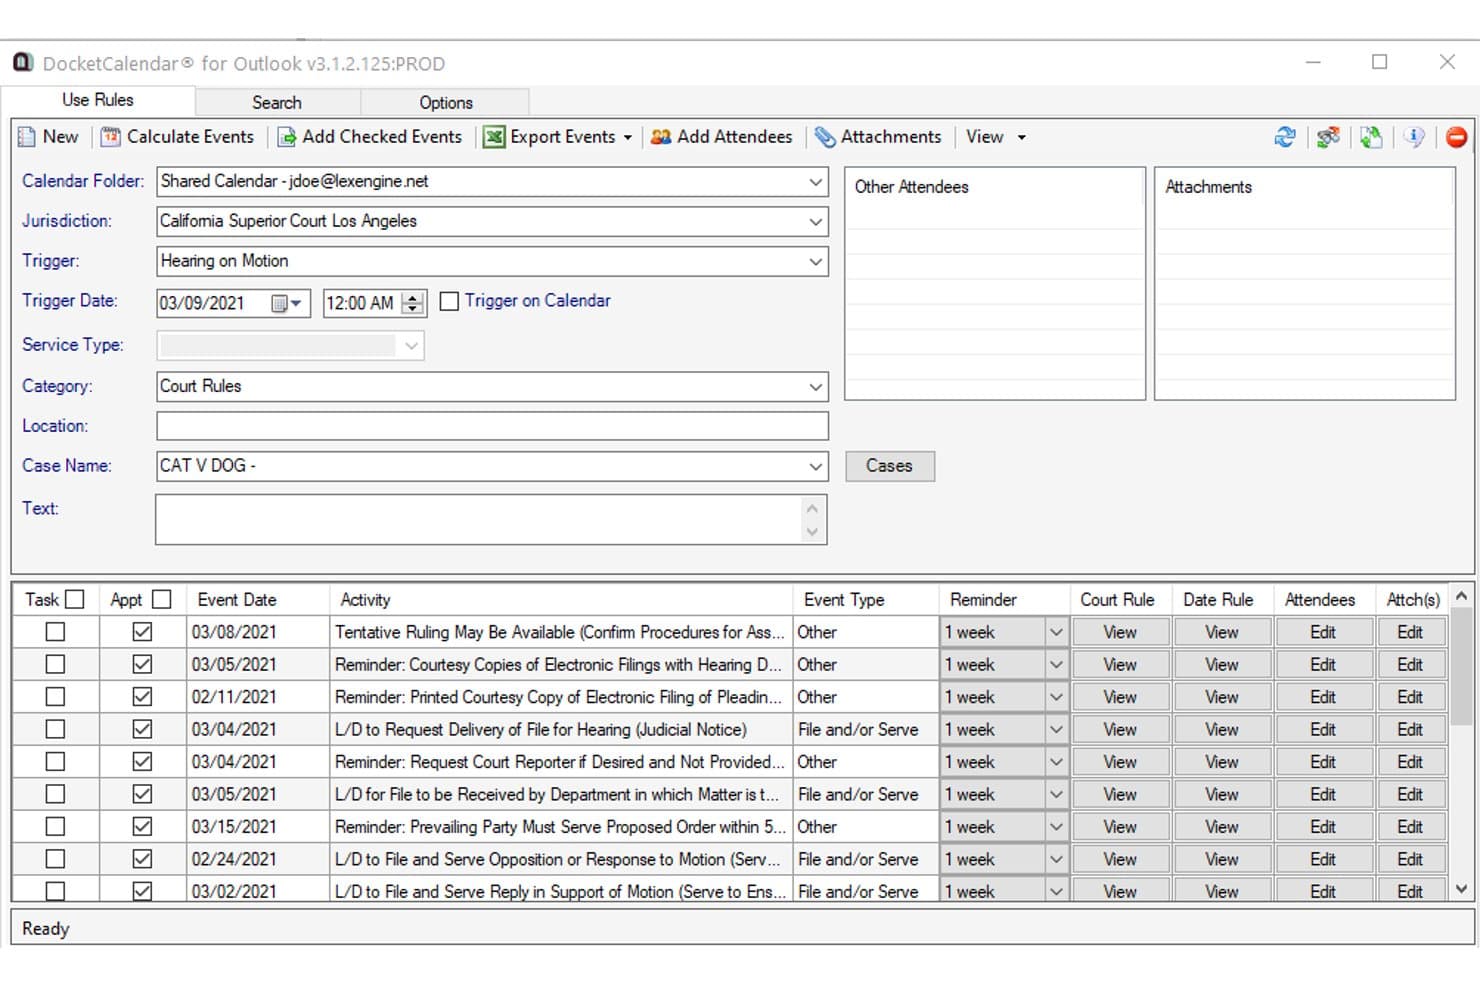Select the activity 'L/D to File and Serve Opposition' cell
1480x987 pixels.
[560, 859]
